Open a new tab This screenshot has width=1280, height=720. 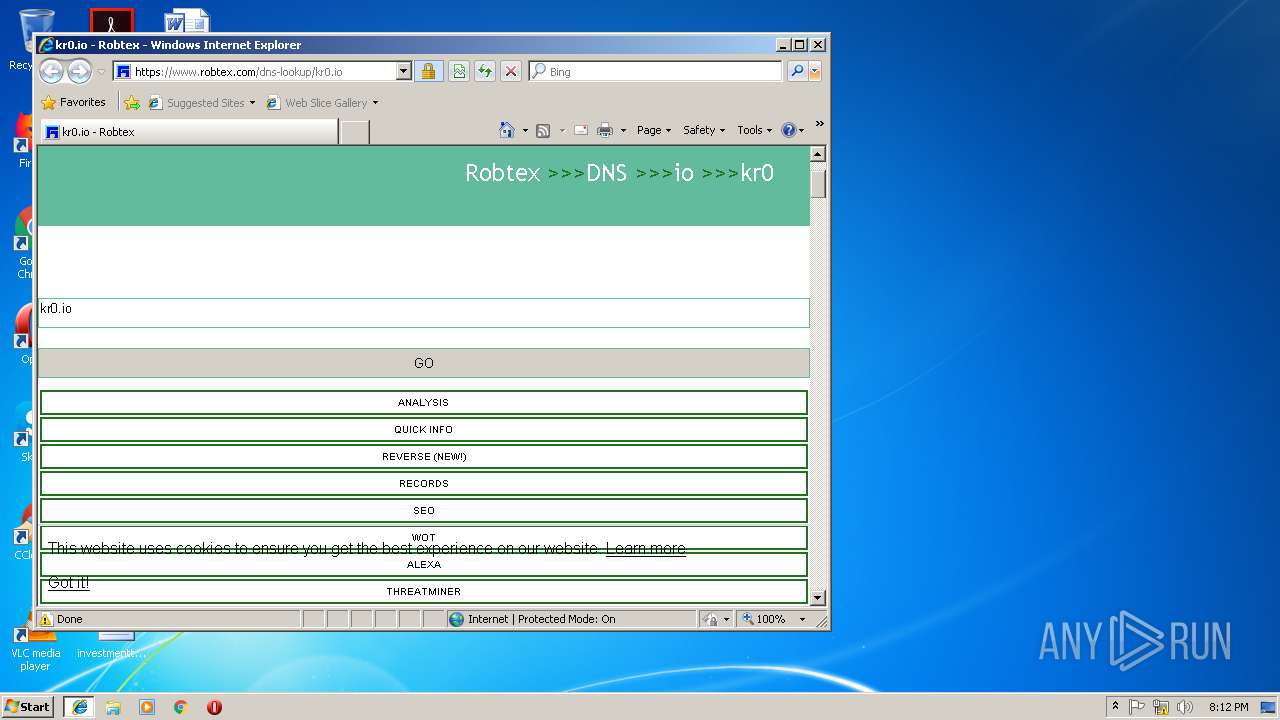(x=354, y=132)
